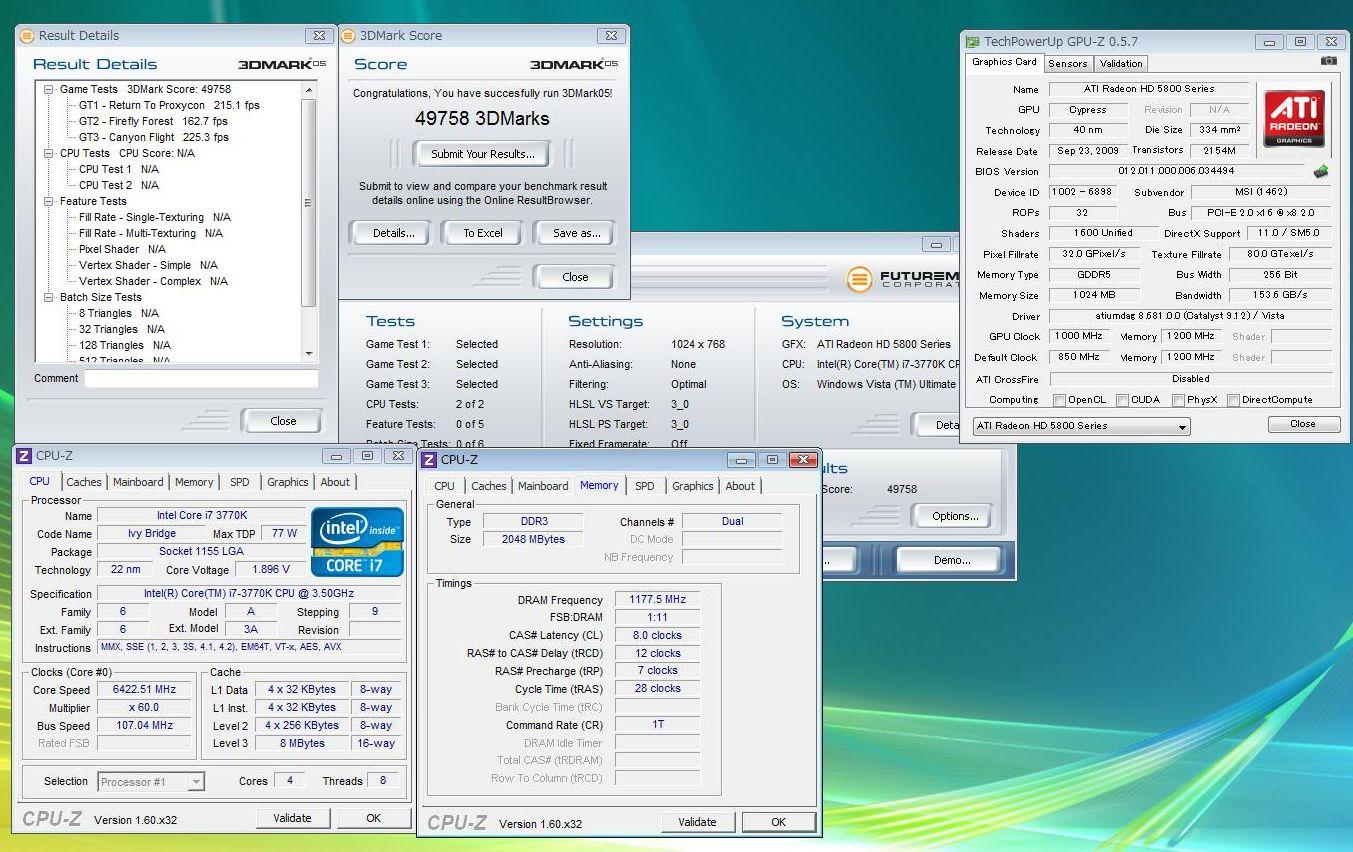Screen dimensions: 1353x852
Task: Open Graphics tab in Memory CPU-Z window
Action: pos(693,486)
